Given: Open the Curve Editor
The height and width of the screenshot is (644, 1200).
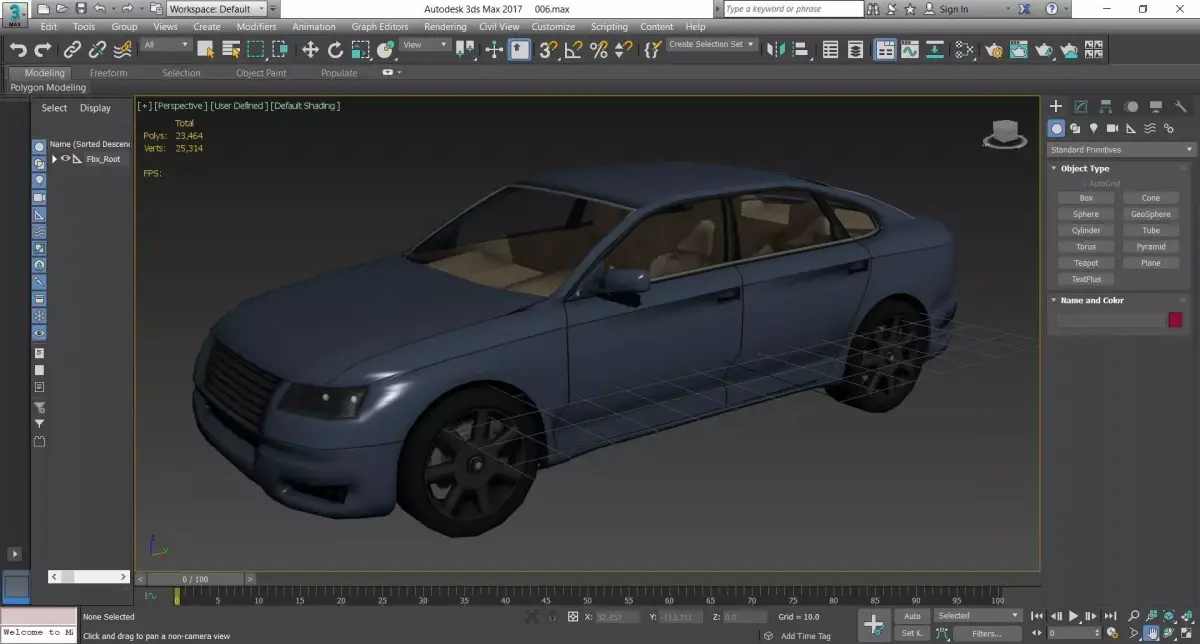Looking at the screenshot, I should (x=909, y=50).
